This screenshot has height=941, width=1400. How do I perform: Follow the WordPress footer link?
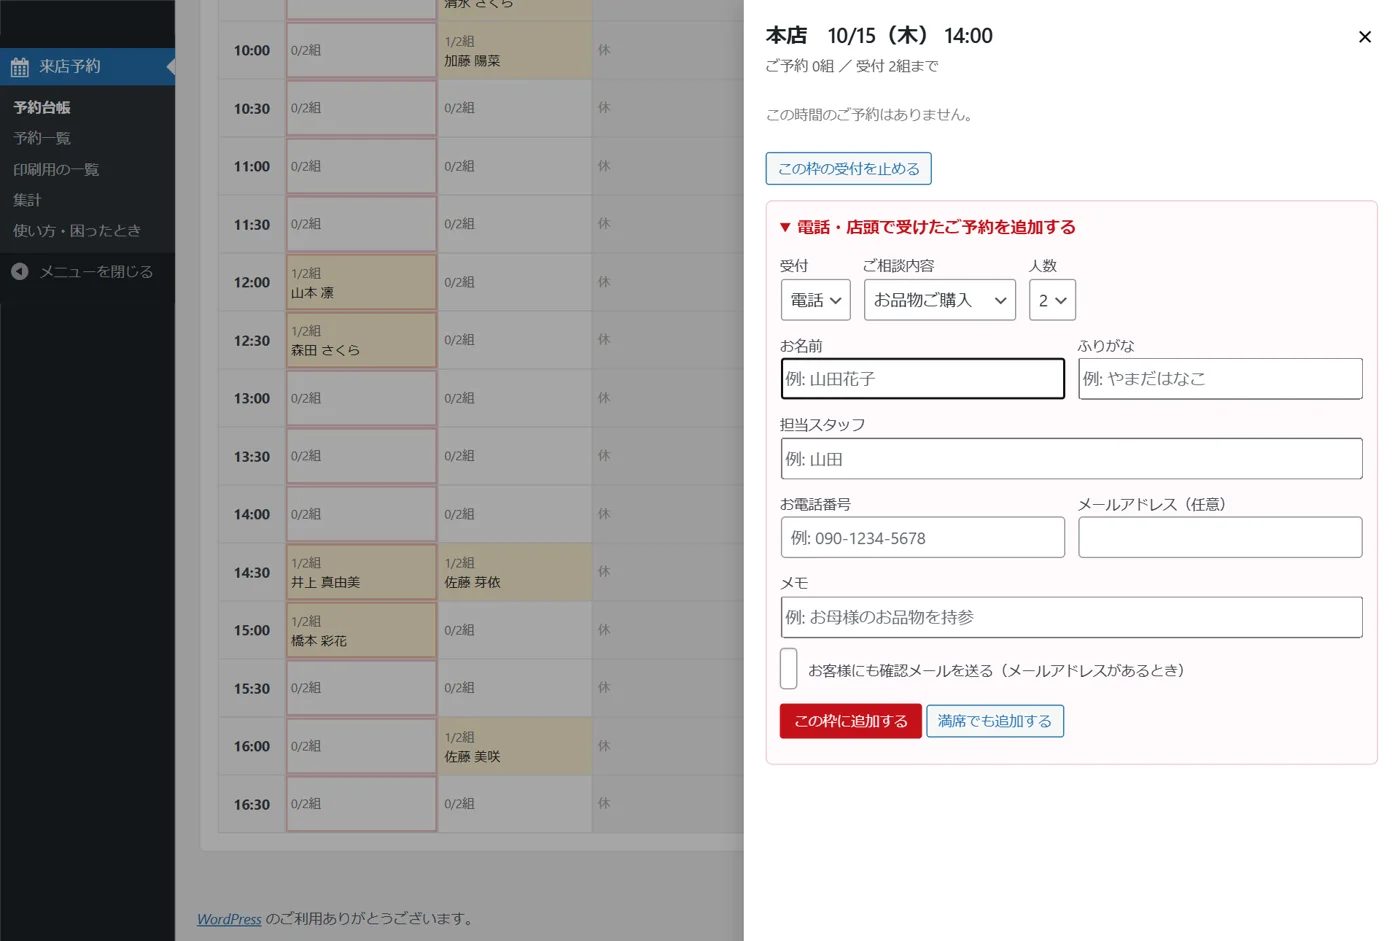(x=229, y=919)
